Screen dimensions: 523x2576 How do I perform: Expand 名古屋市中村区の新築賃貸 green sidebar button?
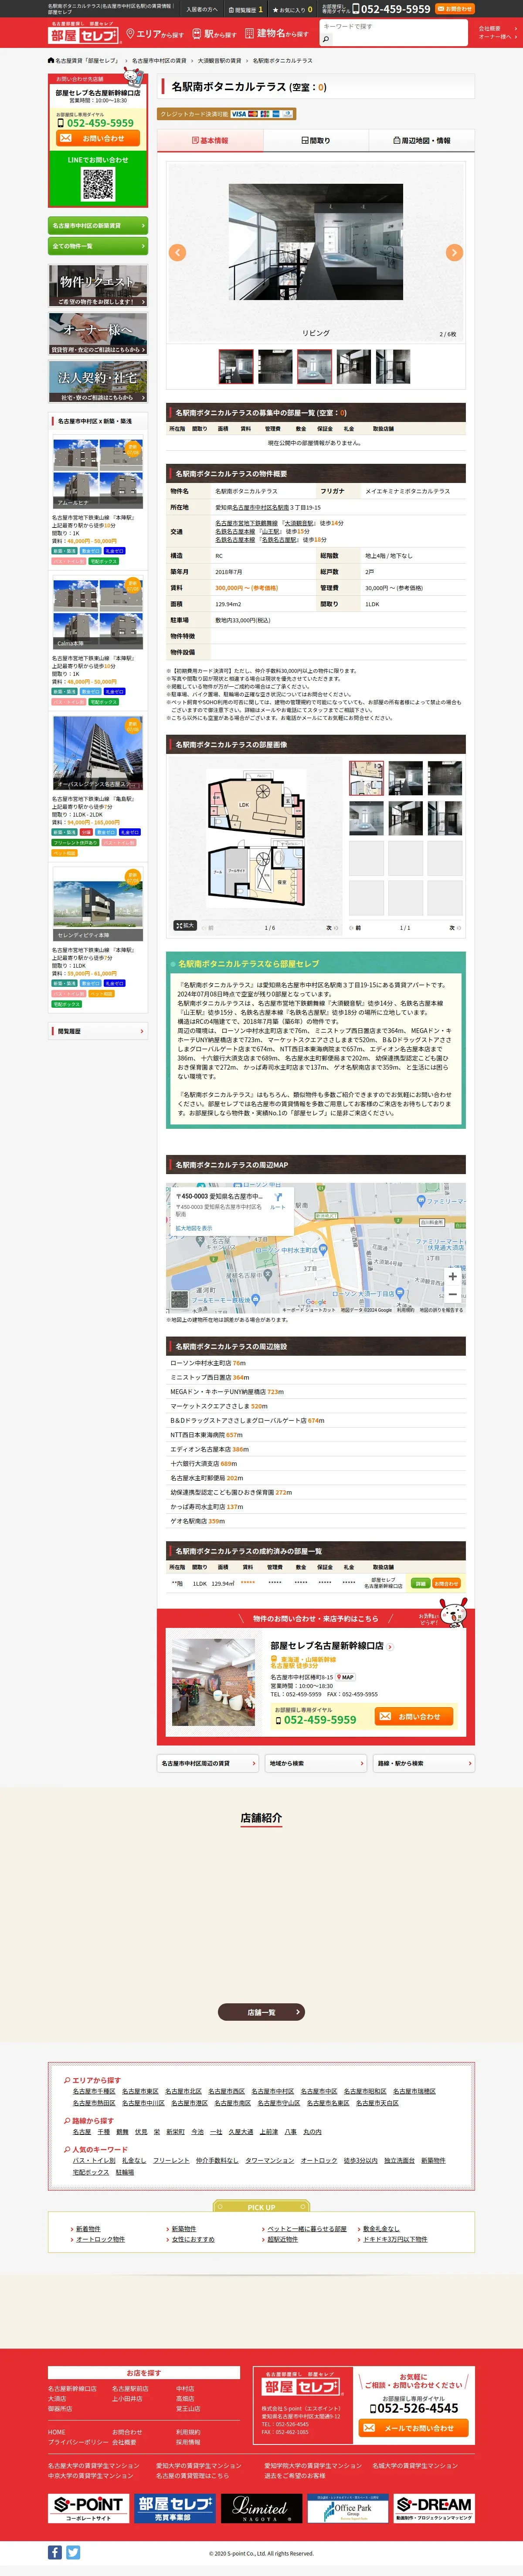pos(98,226)
